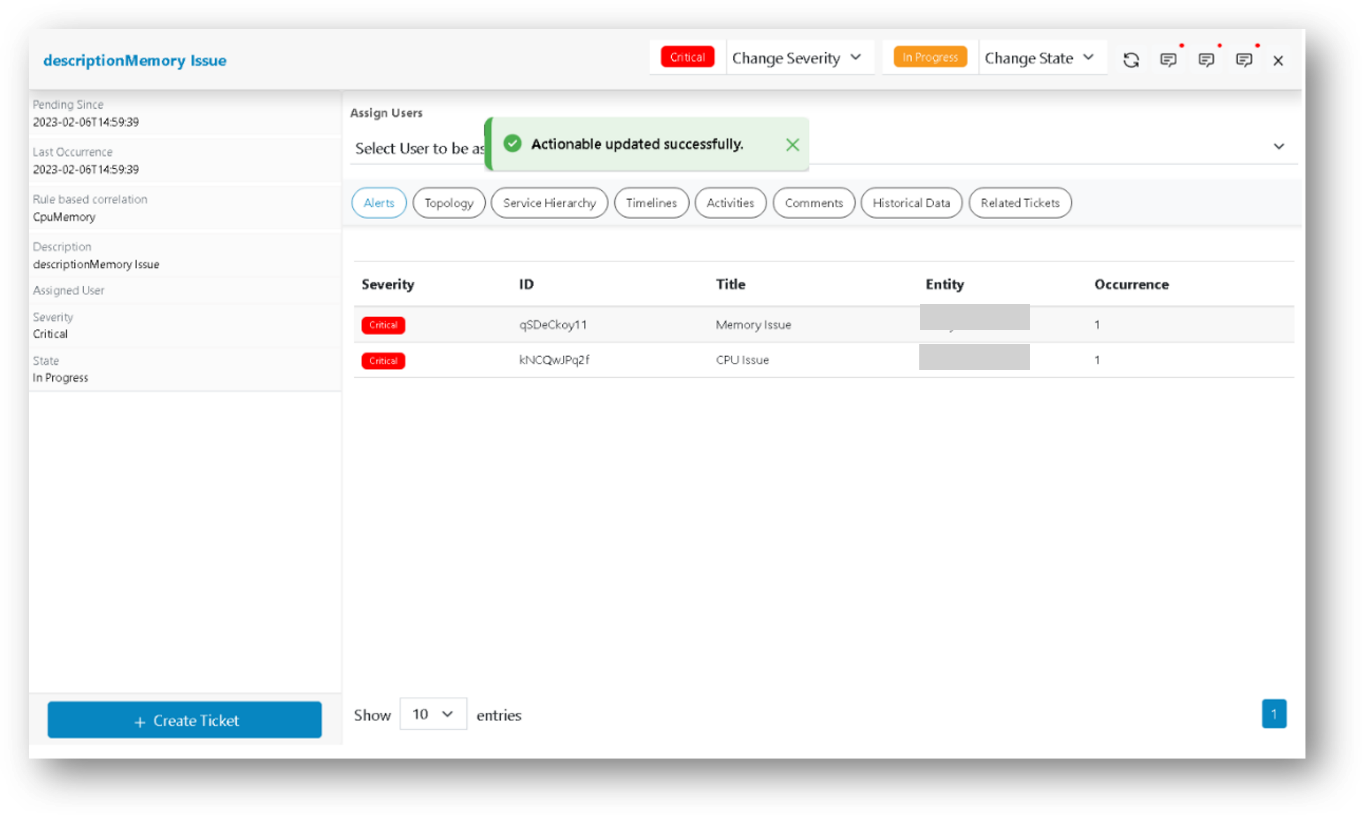This screenshot has height=817, width=1364.
Task: Click the descriptionMemory Issue panel title
Action: coord(135,60)
